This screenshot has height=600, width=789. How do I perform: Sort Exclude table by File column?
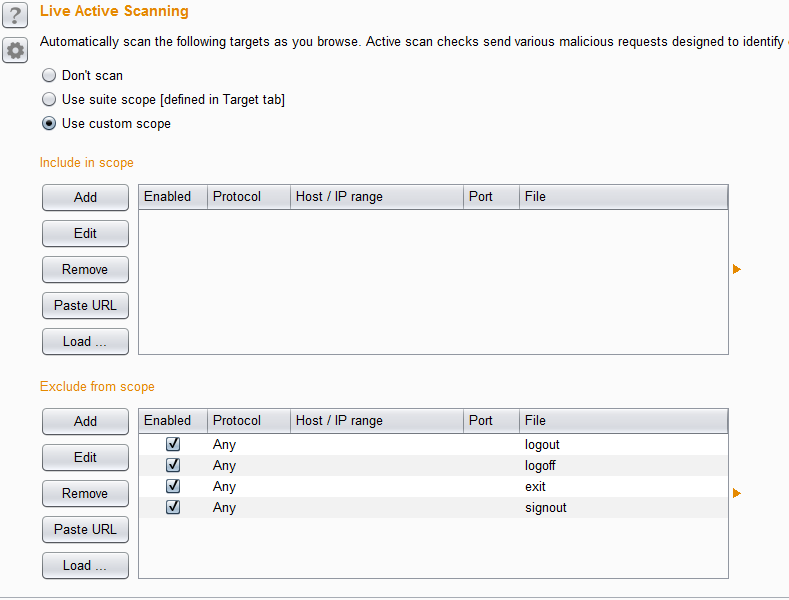point(623,421)
